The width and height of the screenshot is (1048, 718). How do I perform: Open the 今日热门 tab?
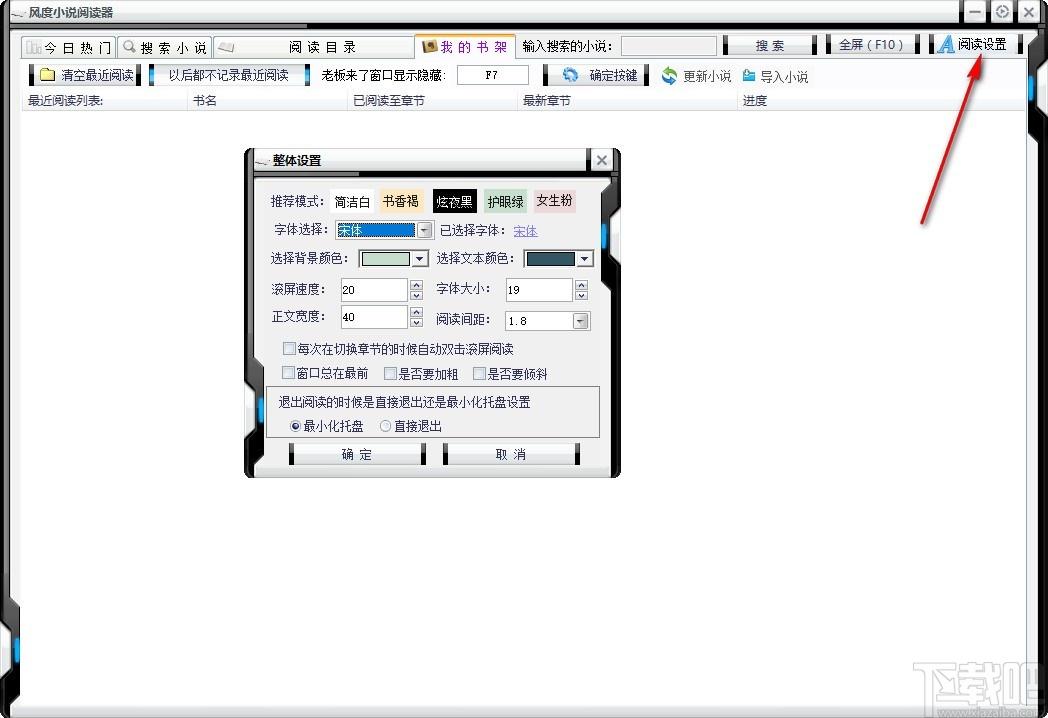pos(68,47)
